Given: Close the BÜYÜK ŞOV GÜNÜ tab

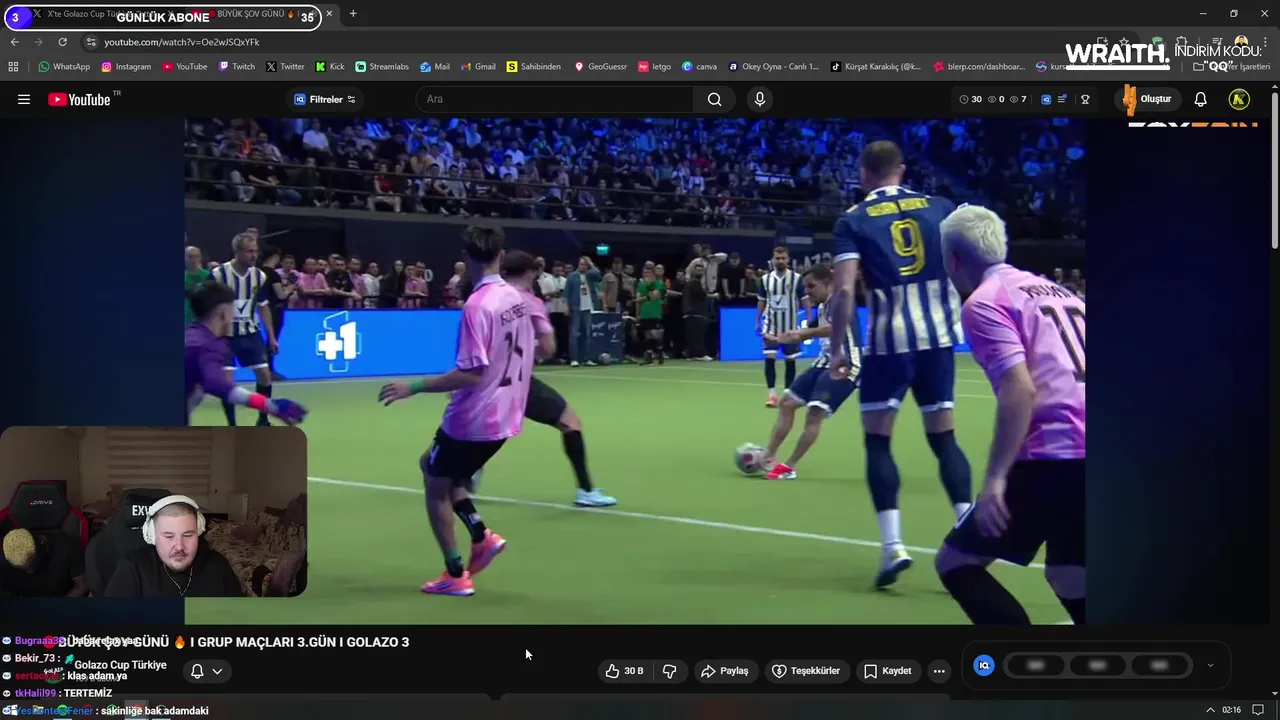Looking at the screenshot, I should (330, 14).
